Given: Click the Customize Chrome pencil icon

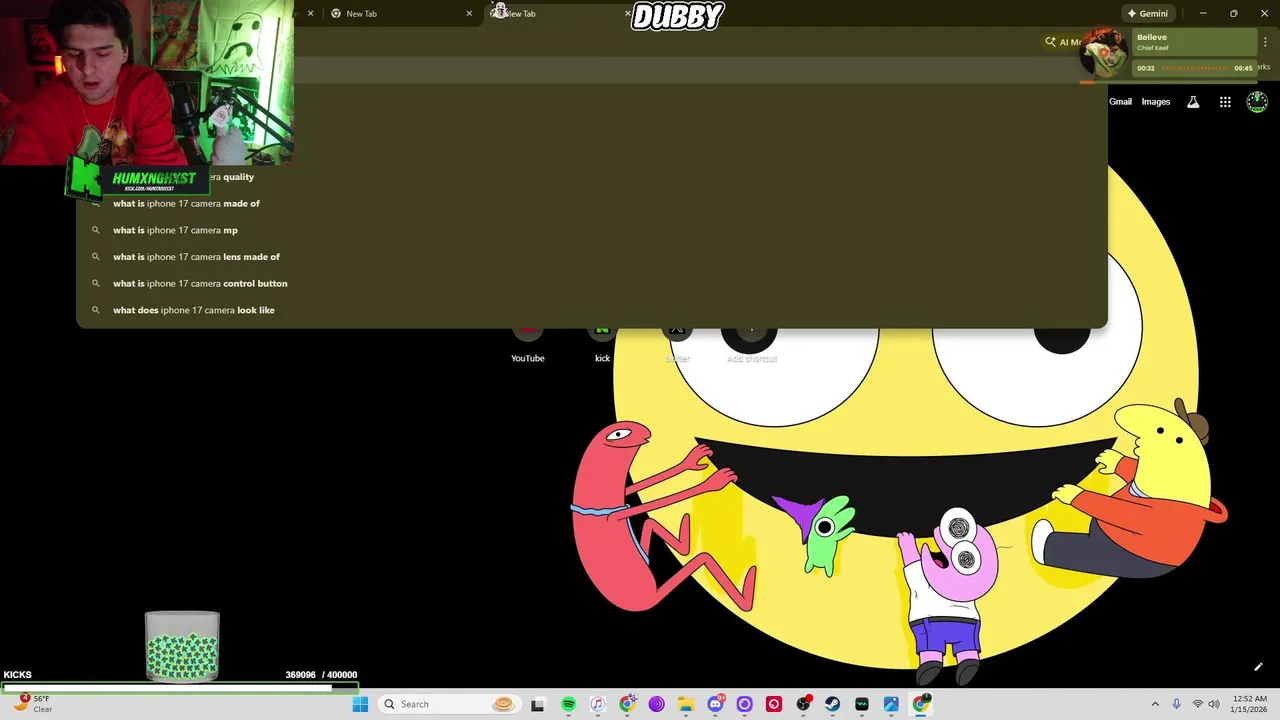Looking at the screenshot, I should point(1258,667).
